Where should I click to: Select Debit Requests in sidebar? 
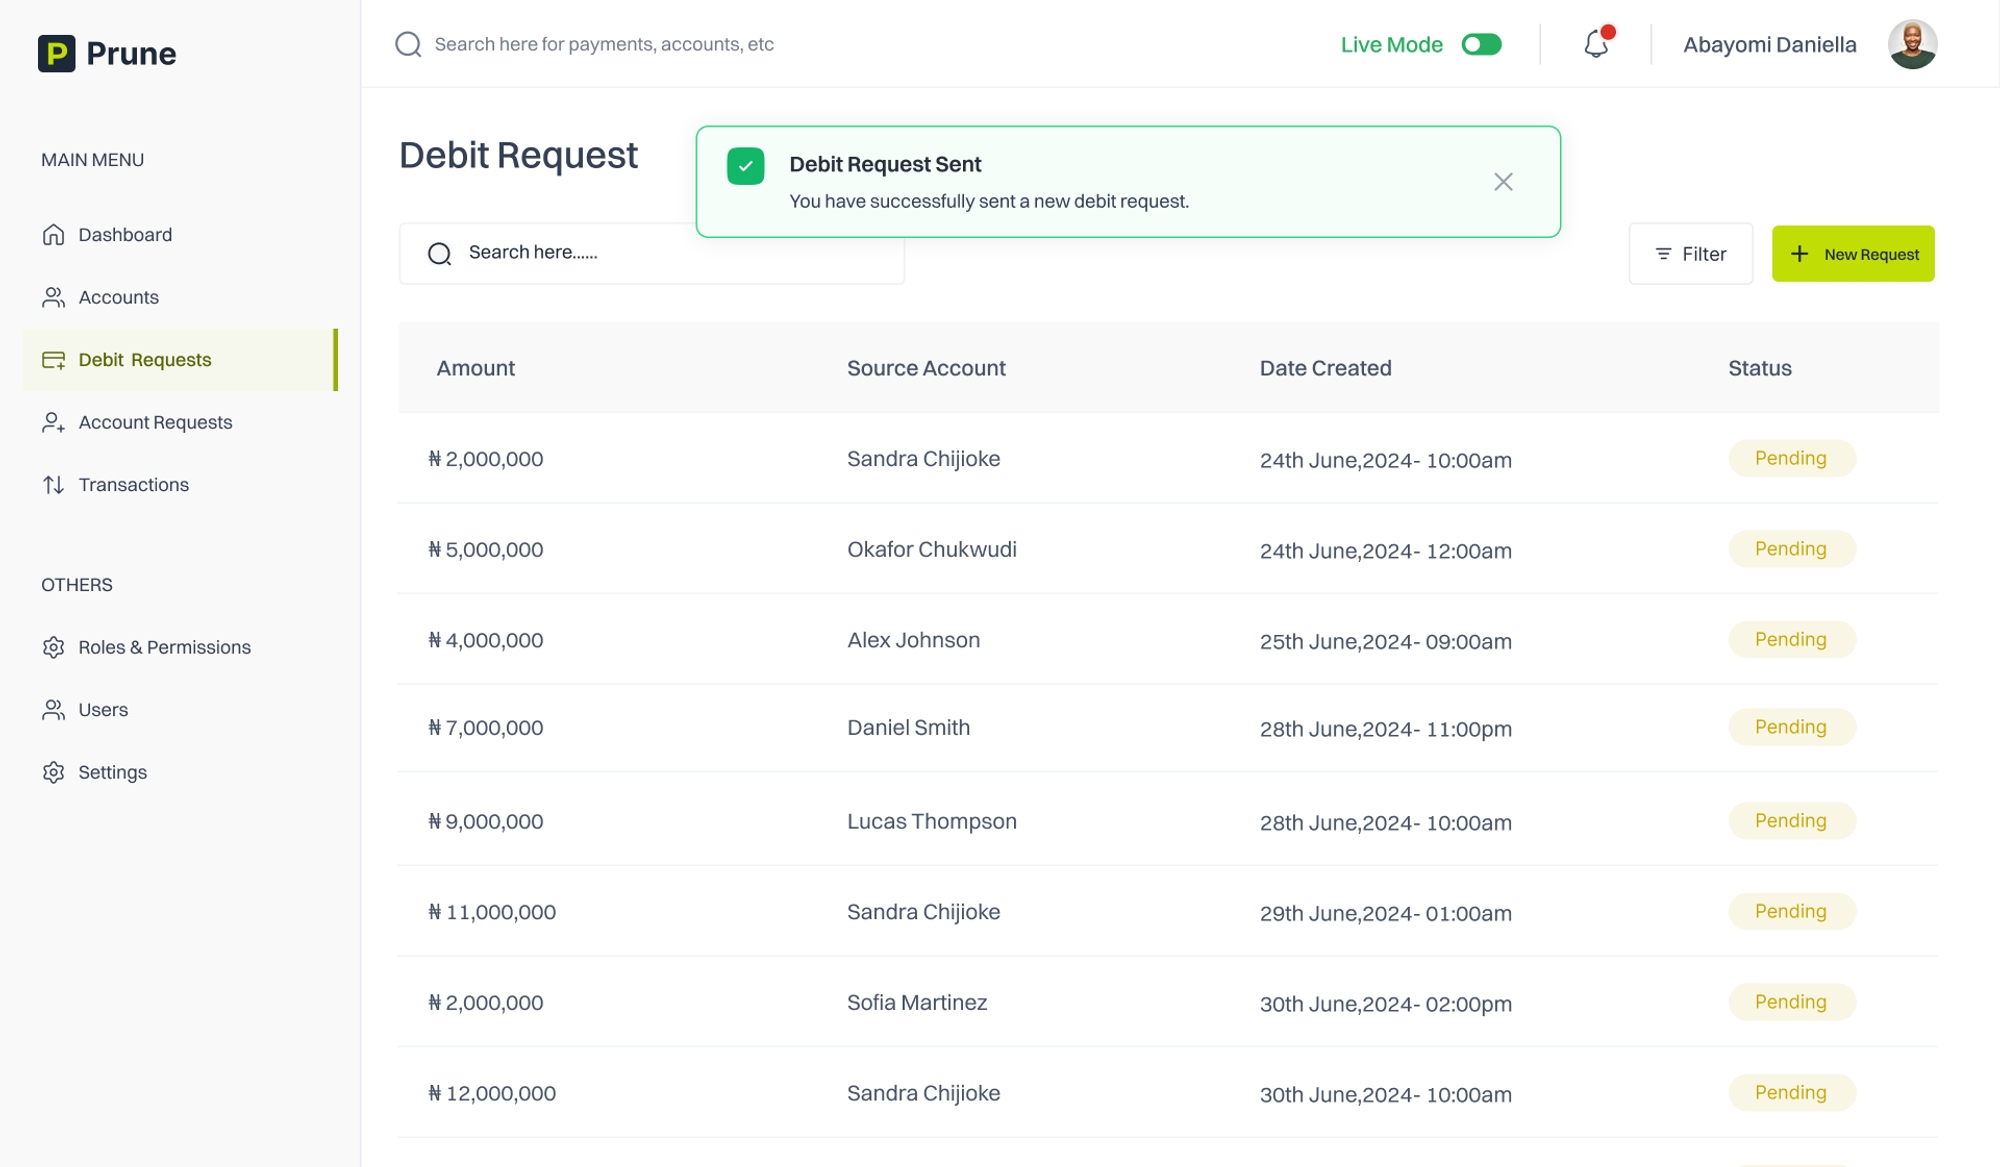(x=145, y=360)
